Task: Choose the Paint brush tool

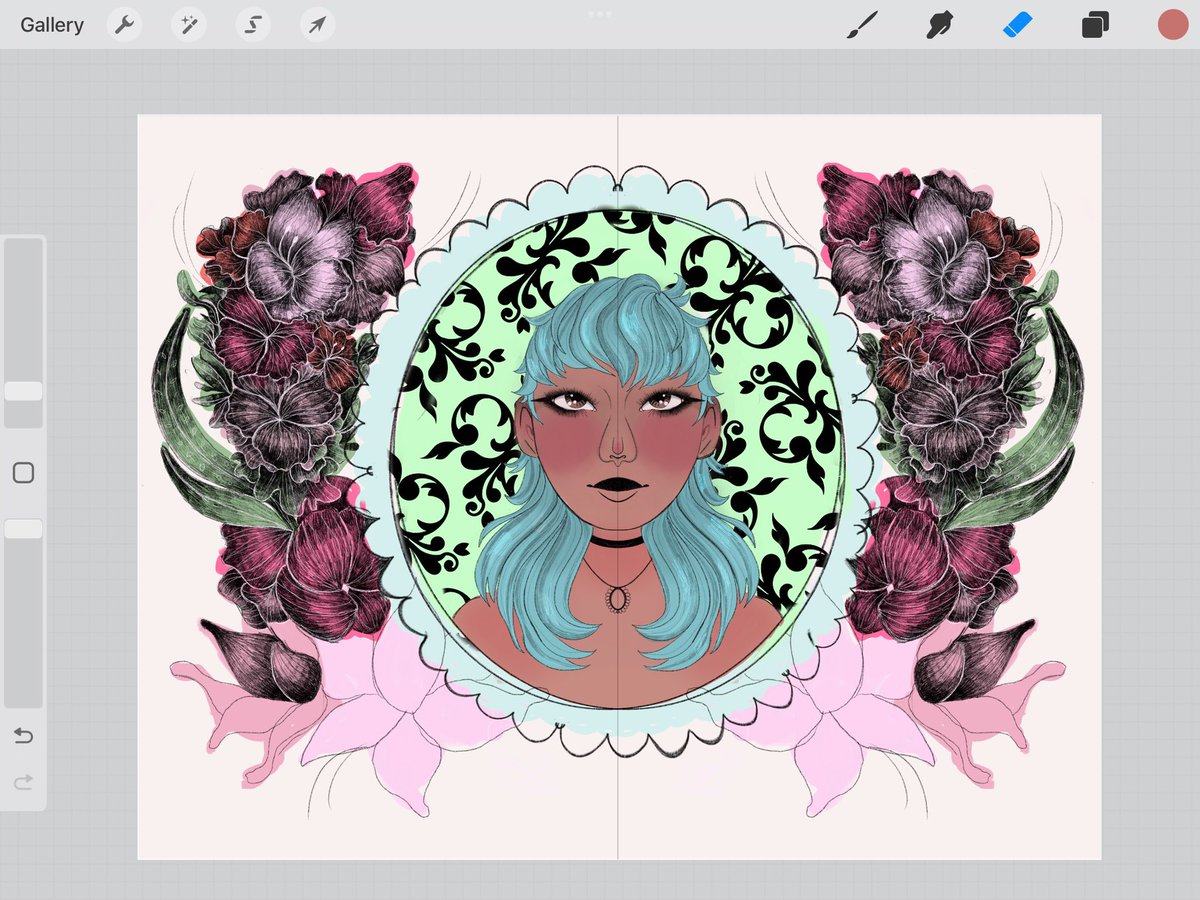Action: pos(864,25)
